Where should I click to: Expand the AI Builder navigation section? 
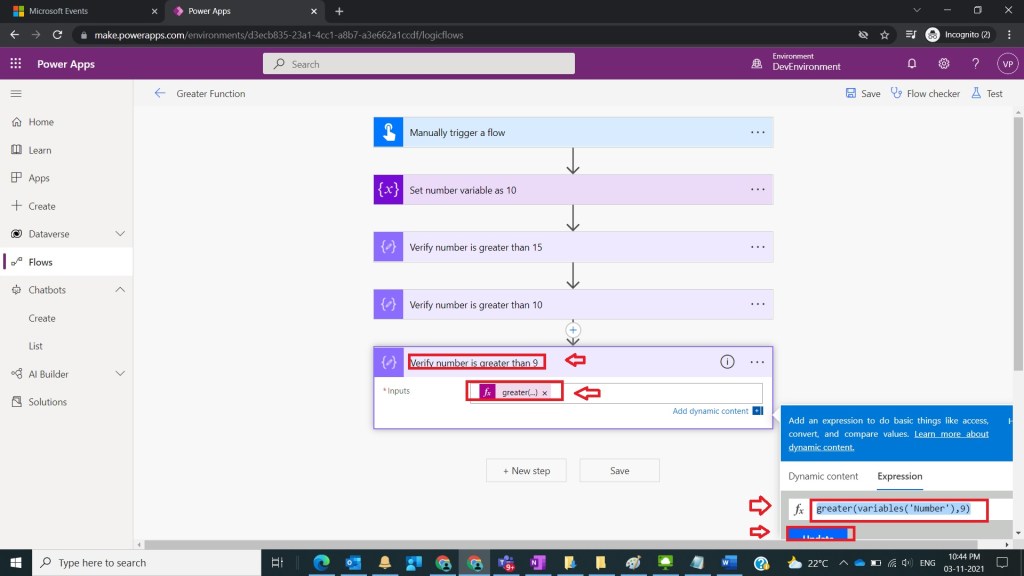tap(120, 374)
